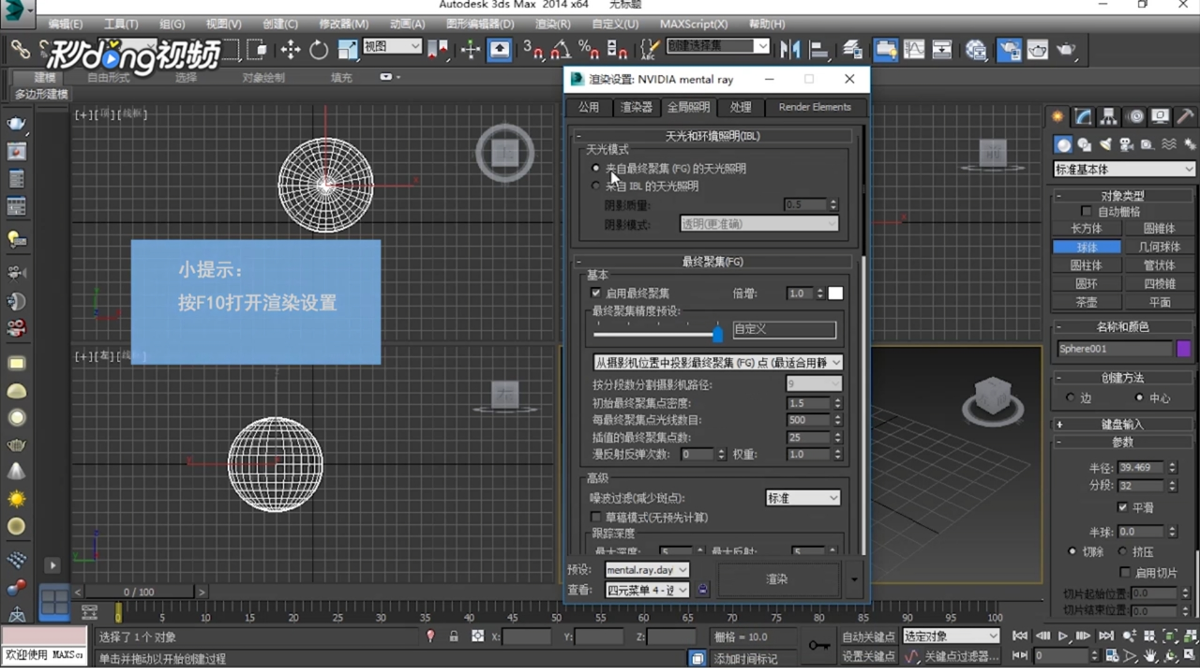
Task: Select skylight from Final Gather (FG) radio
Action: click(597, 169)
